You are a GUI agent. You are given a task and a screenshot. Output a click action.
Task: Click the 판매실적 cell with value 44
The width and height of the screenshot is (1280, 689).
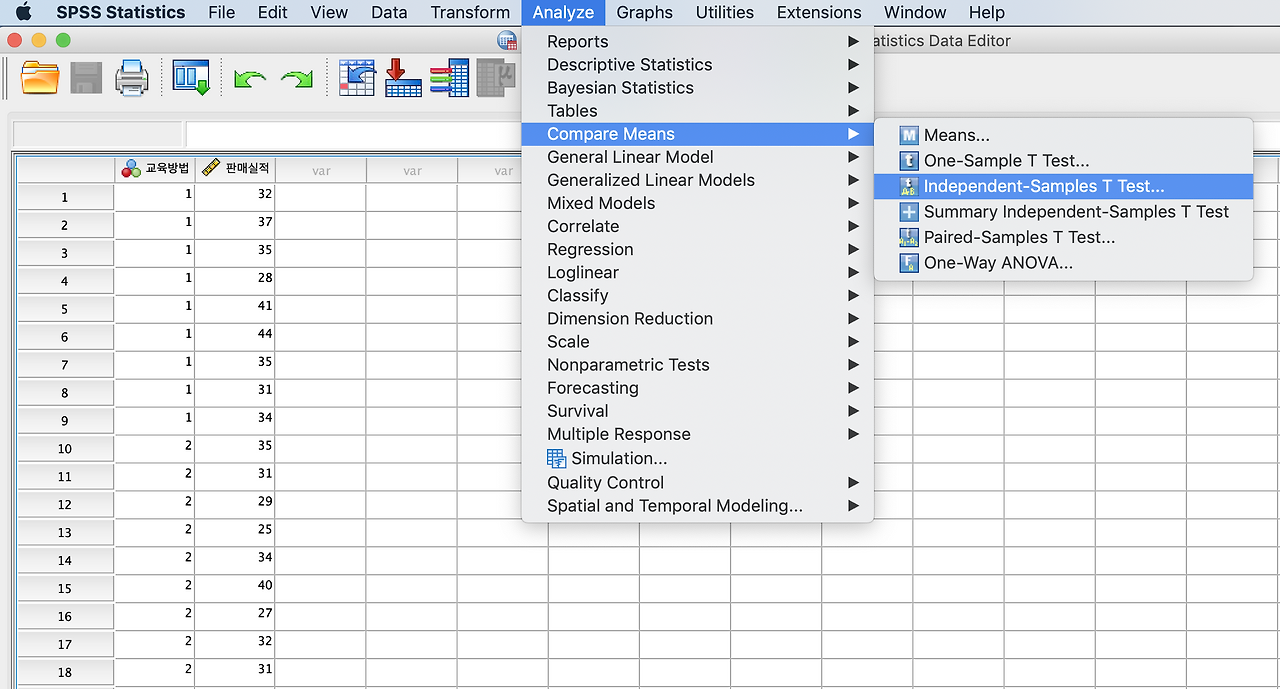pyautogui.click(x=235, y=337)
